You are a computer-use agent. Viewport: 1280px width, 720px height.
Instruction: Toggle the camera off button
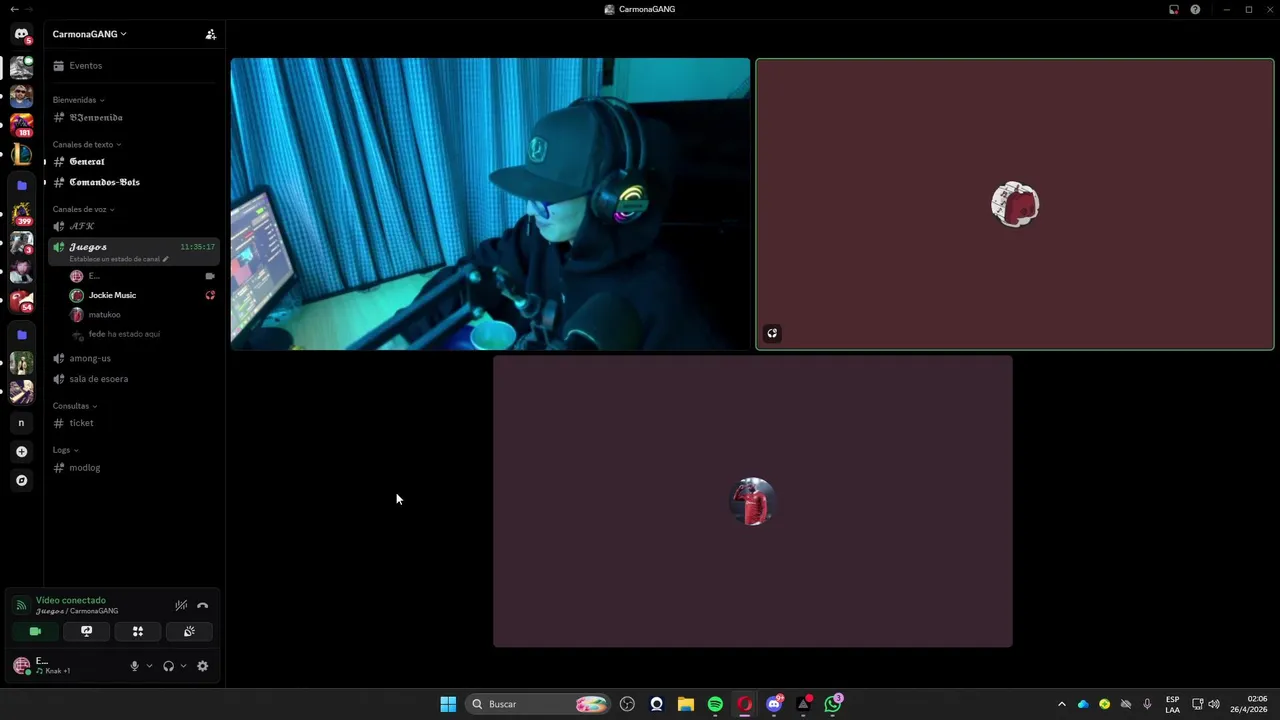pos(35,631)
